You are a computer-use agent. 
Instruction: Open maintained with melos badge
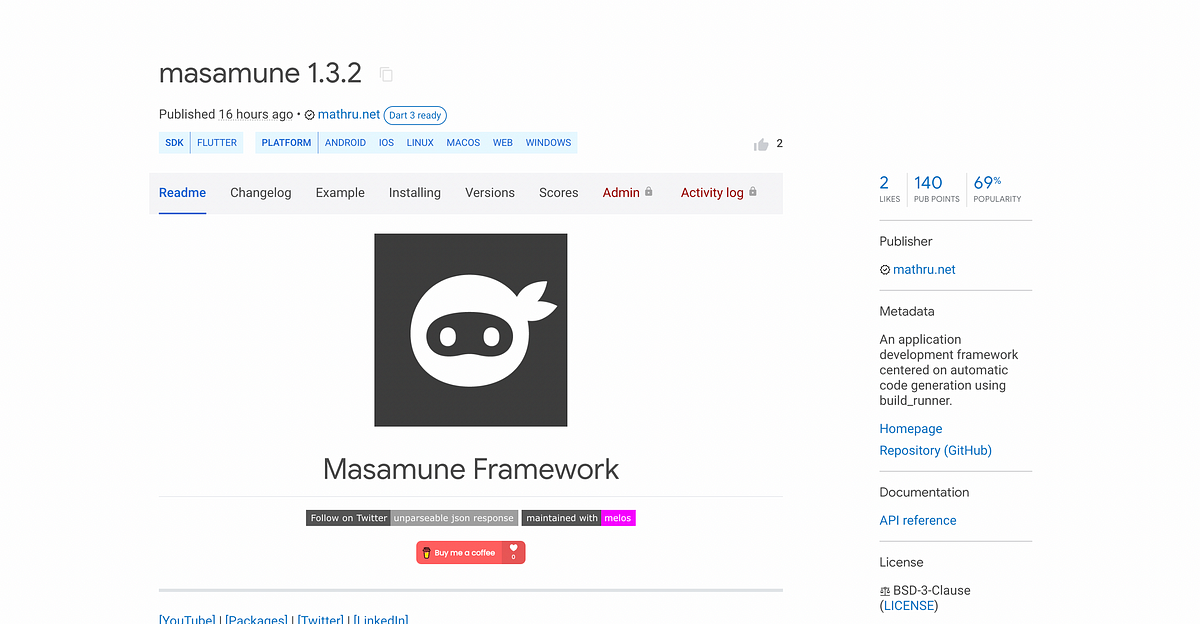(579, 518)
